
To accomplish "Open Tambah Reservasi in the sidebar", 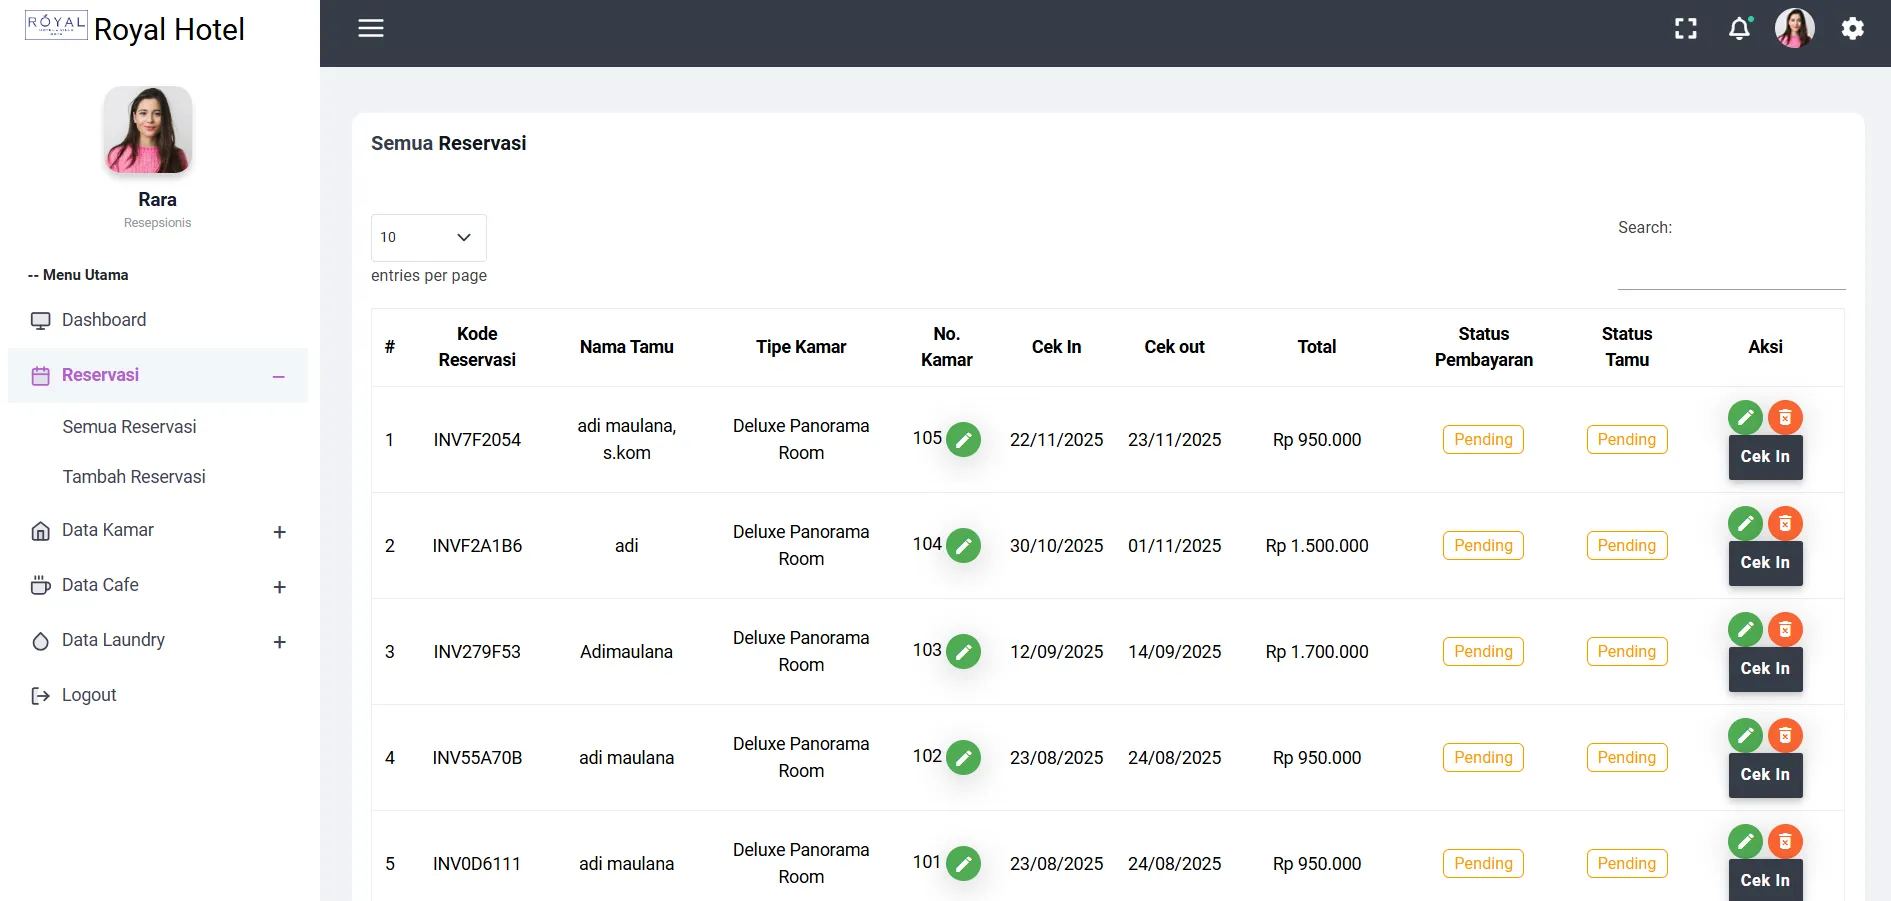I will pyautogui.click(x=134, y=477).
